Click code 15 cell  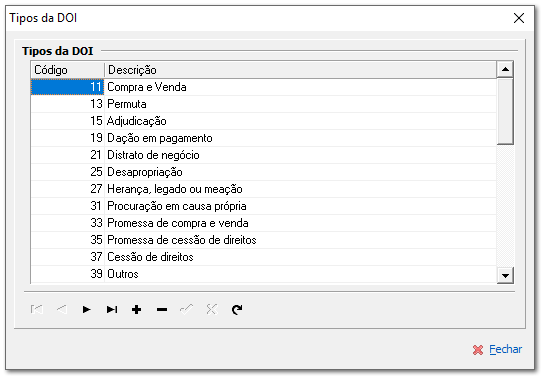click(x=68, y=121)
